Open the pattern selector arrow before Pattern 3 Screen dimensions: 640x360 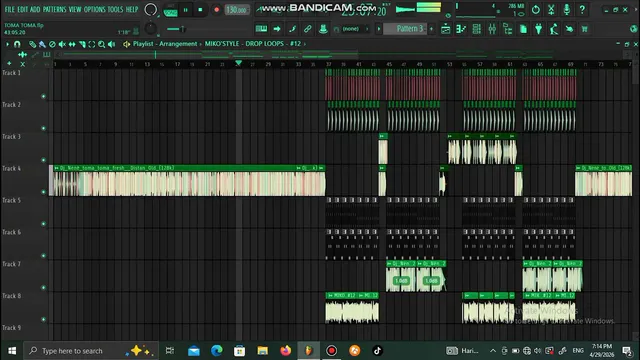(379, 29)
